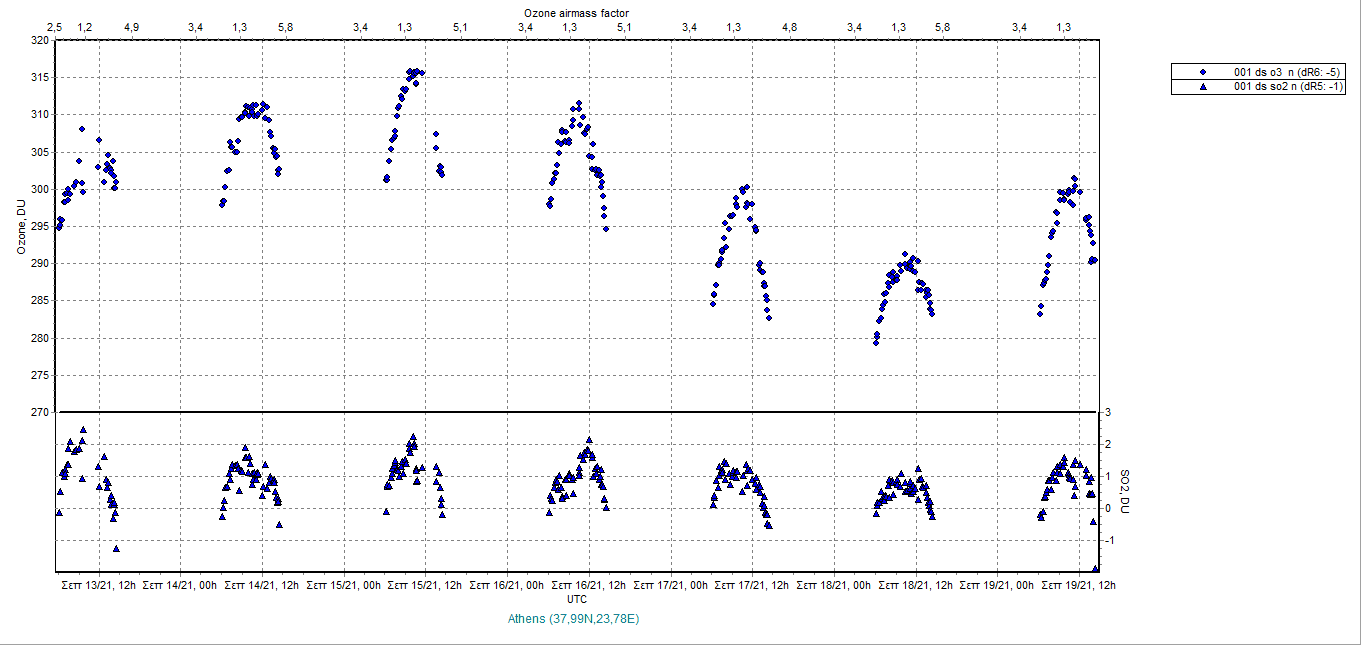Screen dimensions: 1361x645
Task: Click the triangle marker in the SO2 legend
Action: [x=1203, y=87]
